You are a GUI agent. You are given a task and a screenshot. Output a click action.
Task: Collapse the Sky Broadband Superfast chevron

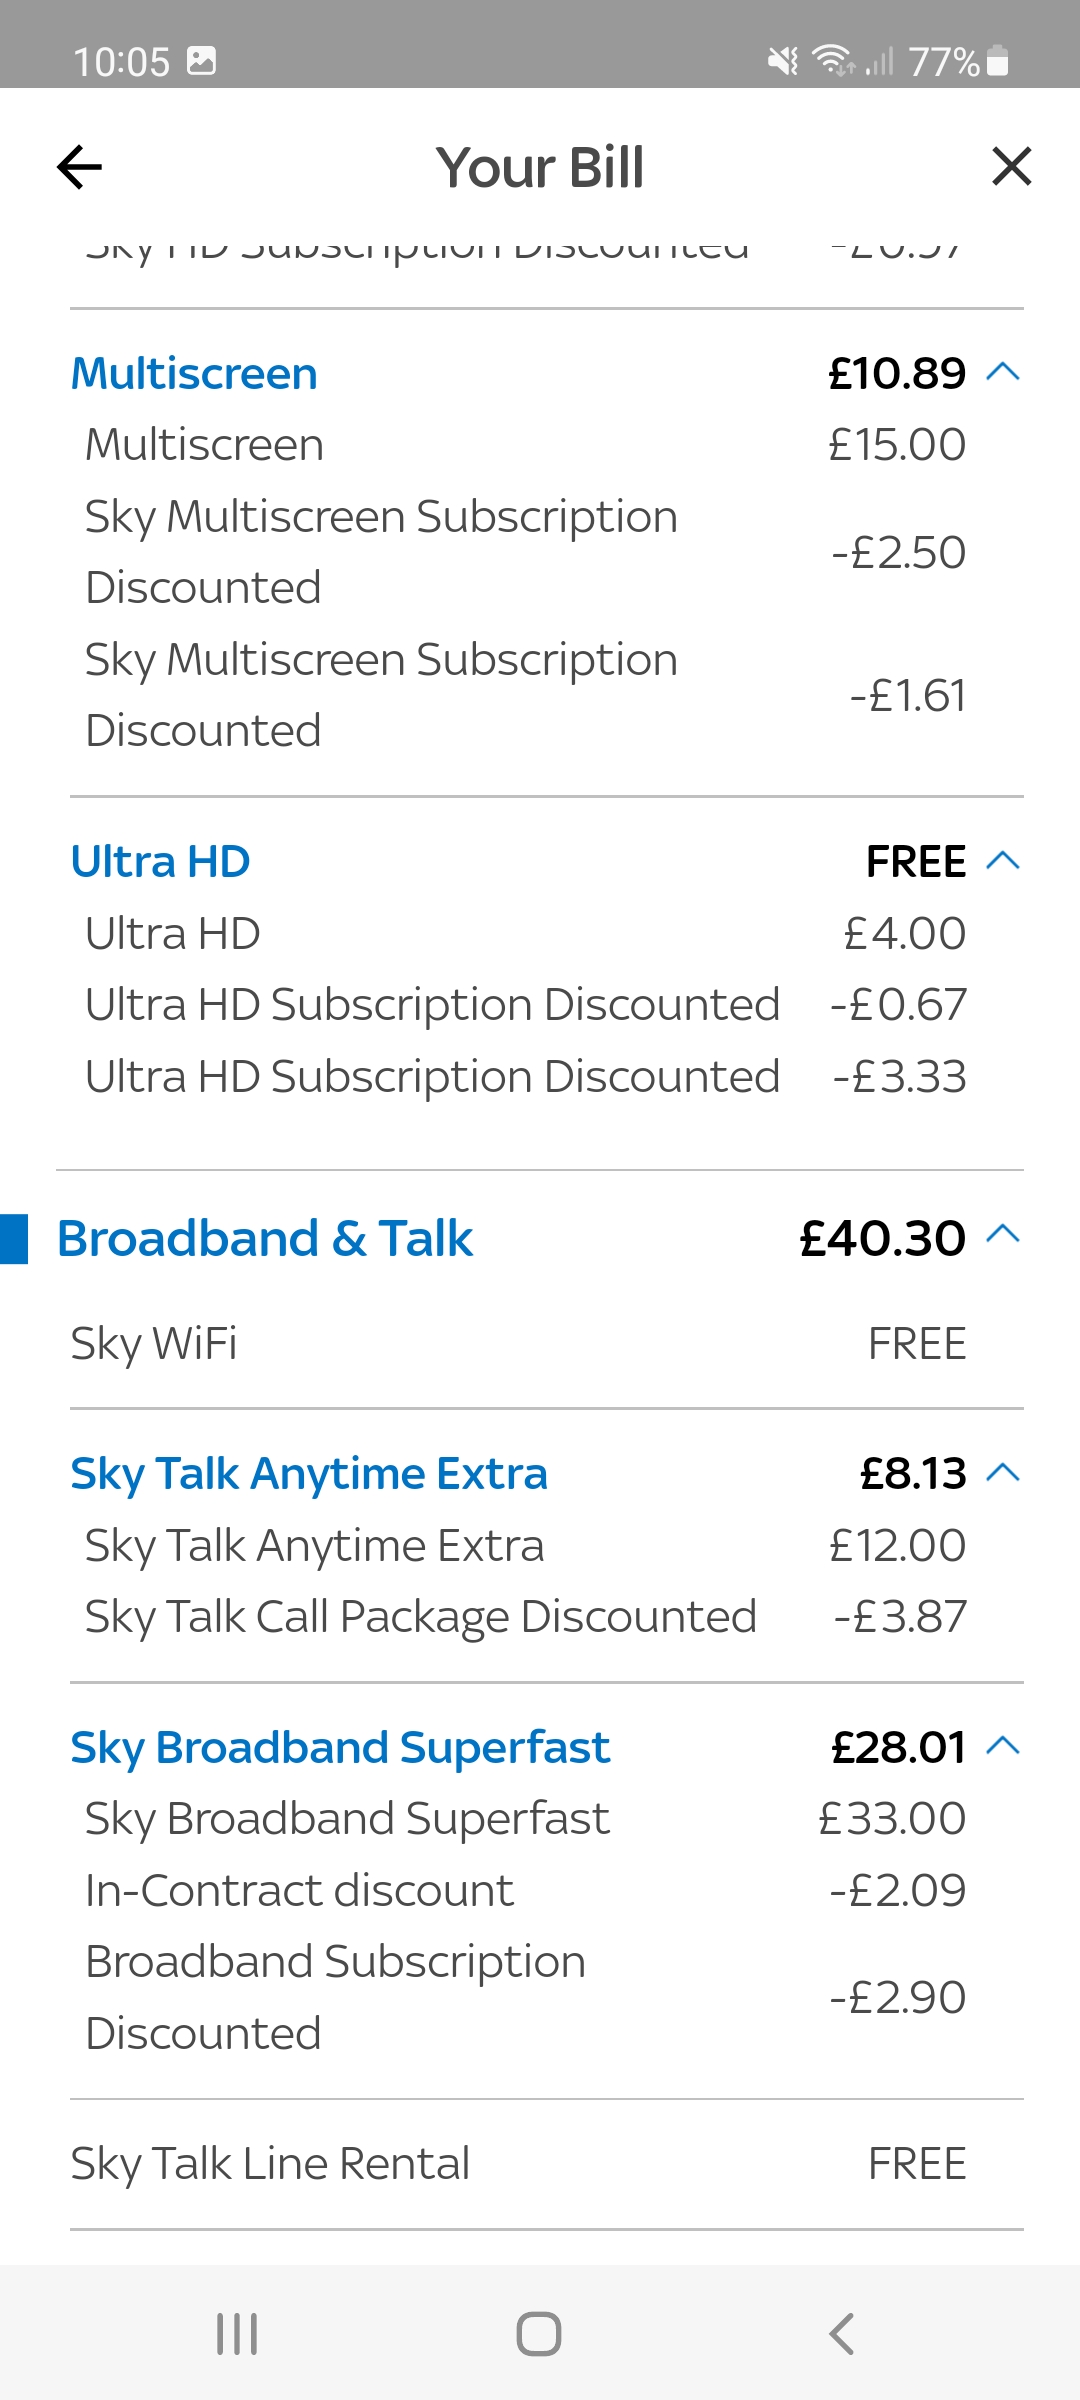point(1003,1747)
